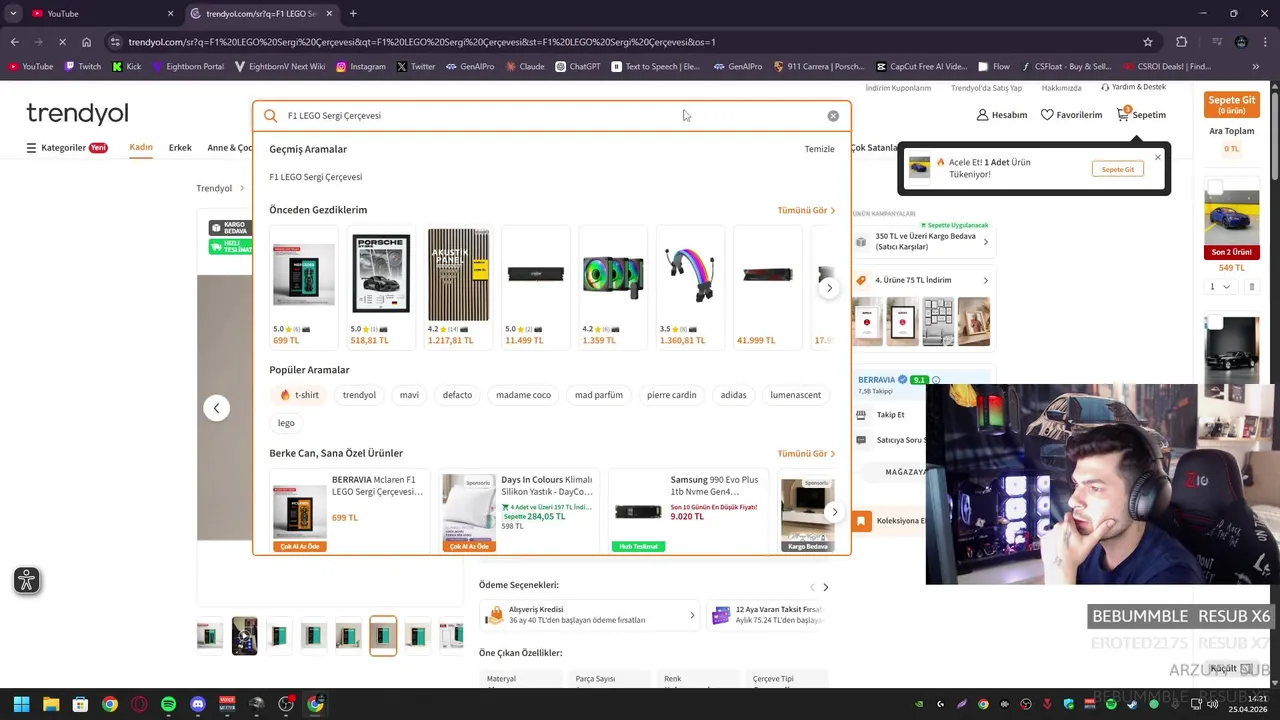Screen dimensions: 1280x720
Task: Expand Alışveriş Kredisi payment option
Action: (x=588, y=615)
